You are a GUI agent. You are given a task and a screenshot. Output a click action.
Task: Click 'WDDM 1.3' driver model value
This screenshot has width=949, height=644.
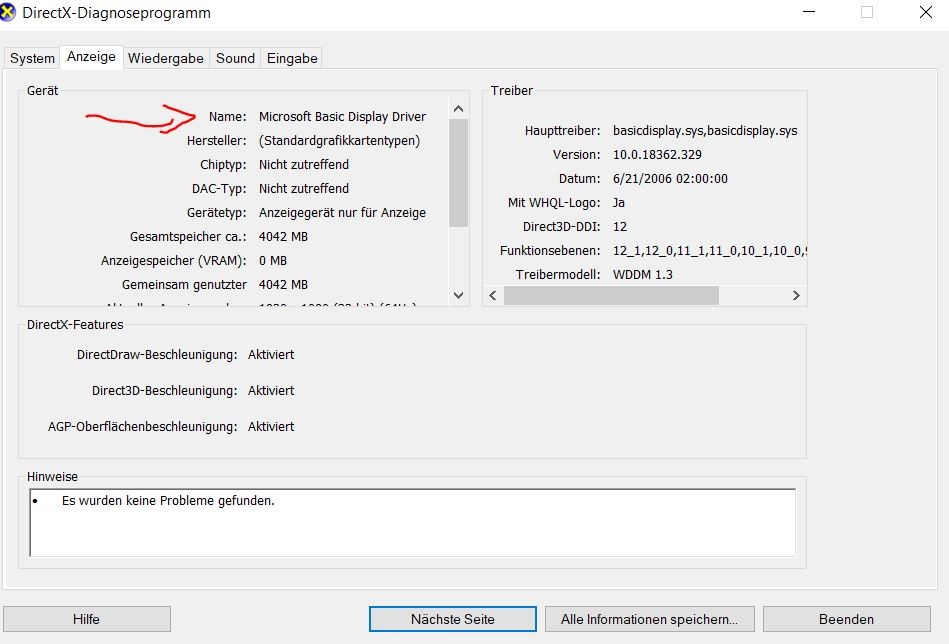(x=643, y=275)
